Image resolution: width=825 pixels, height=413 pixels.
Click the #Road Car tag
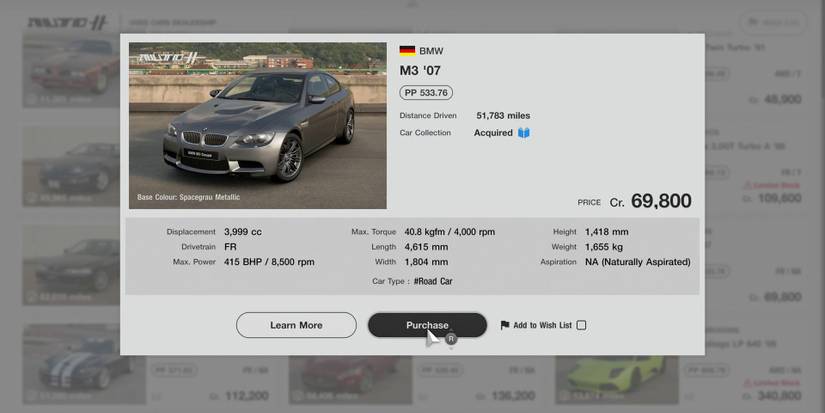pos(433,281)
